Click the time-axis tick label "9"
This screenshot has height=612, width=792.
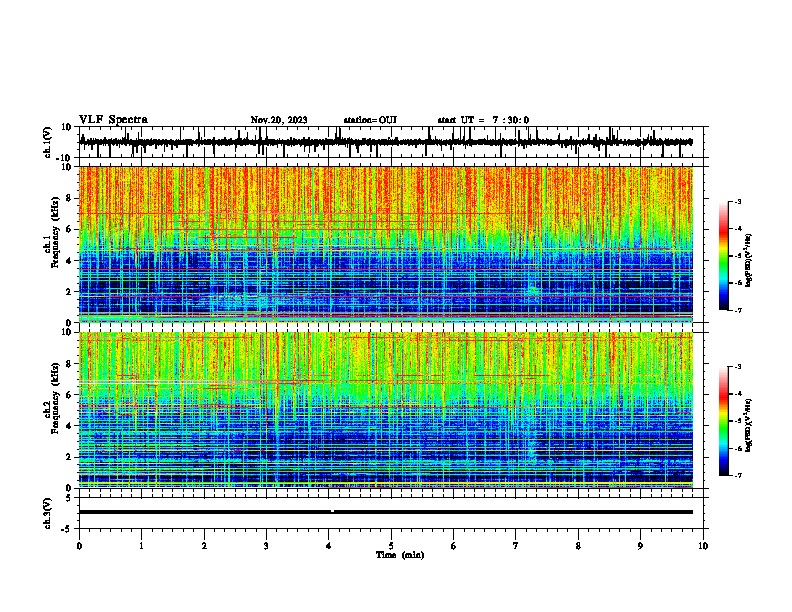click(x=640, y=546)
